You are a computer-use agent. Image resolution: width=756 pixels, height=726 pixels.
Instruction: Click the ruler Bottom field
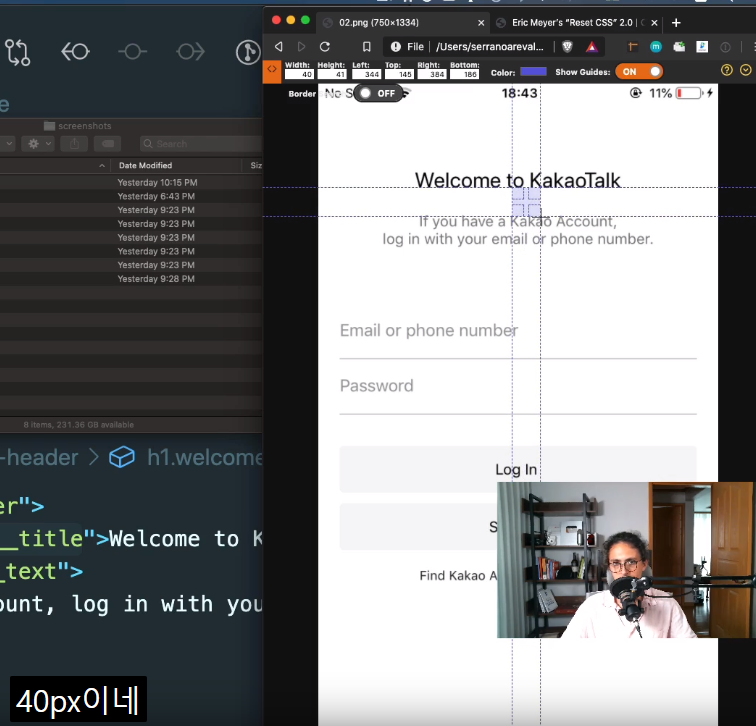[464, 74]
